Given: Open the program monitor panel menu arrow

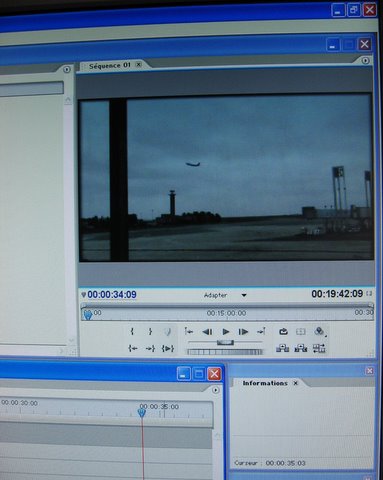Looking at the screenshot, I should (365, 60).
